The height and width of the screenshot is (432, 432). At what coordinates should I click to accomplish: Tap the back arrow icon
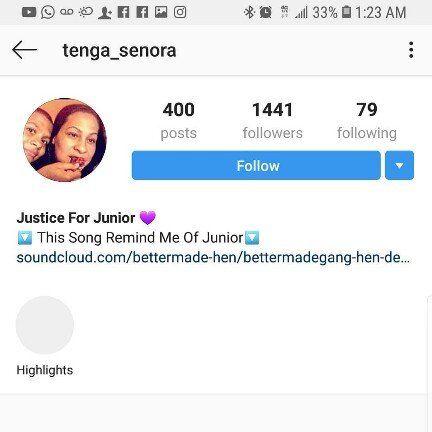tap(24, 50)
